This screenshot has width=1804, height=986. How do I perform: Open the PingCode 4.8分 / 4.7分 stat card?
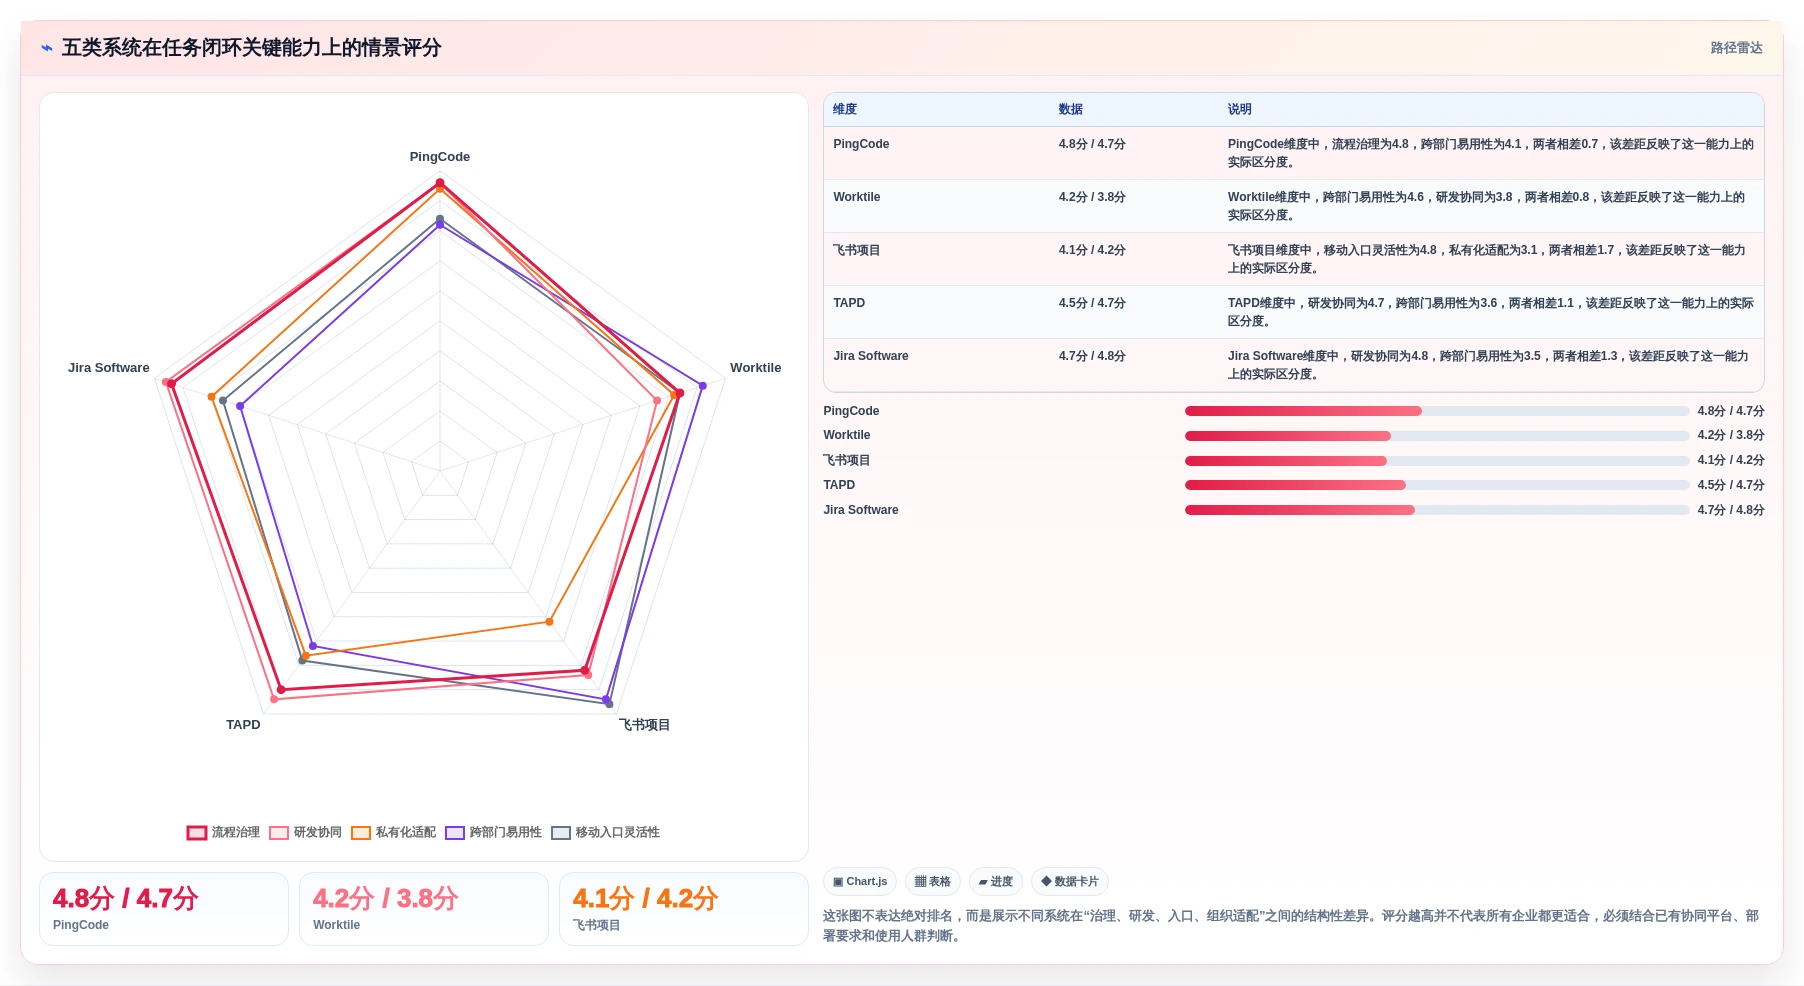[x=164, y=909]
